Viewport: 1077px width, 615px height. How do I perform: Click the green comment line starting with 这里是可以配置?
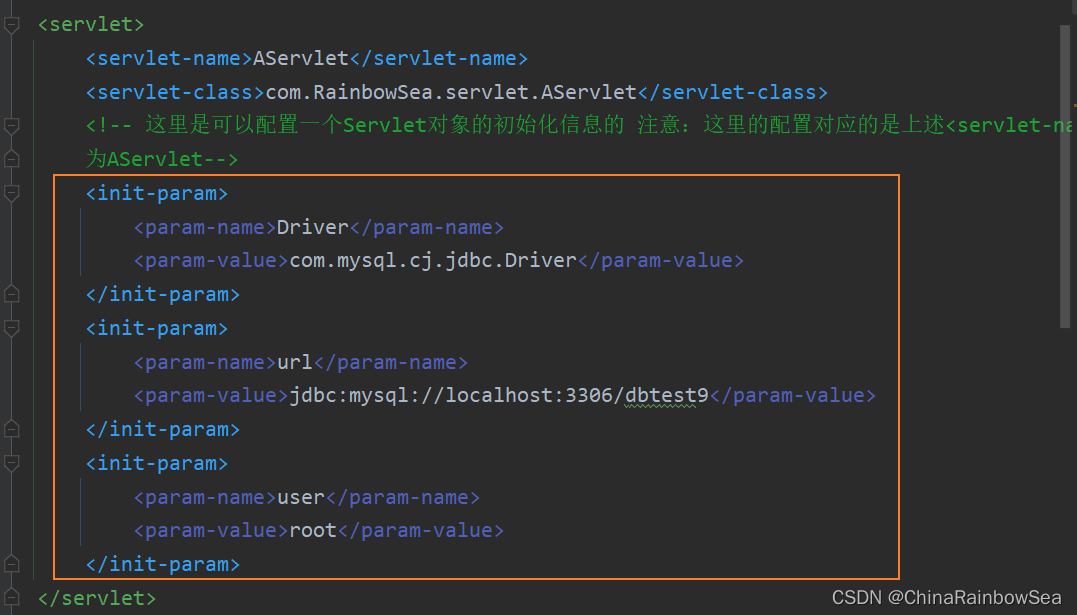click(x=579, y=125)
